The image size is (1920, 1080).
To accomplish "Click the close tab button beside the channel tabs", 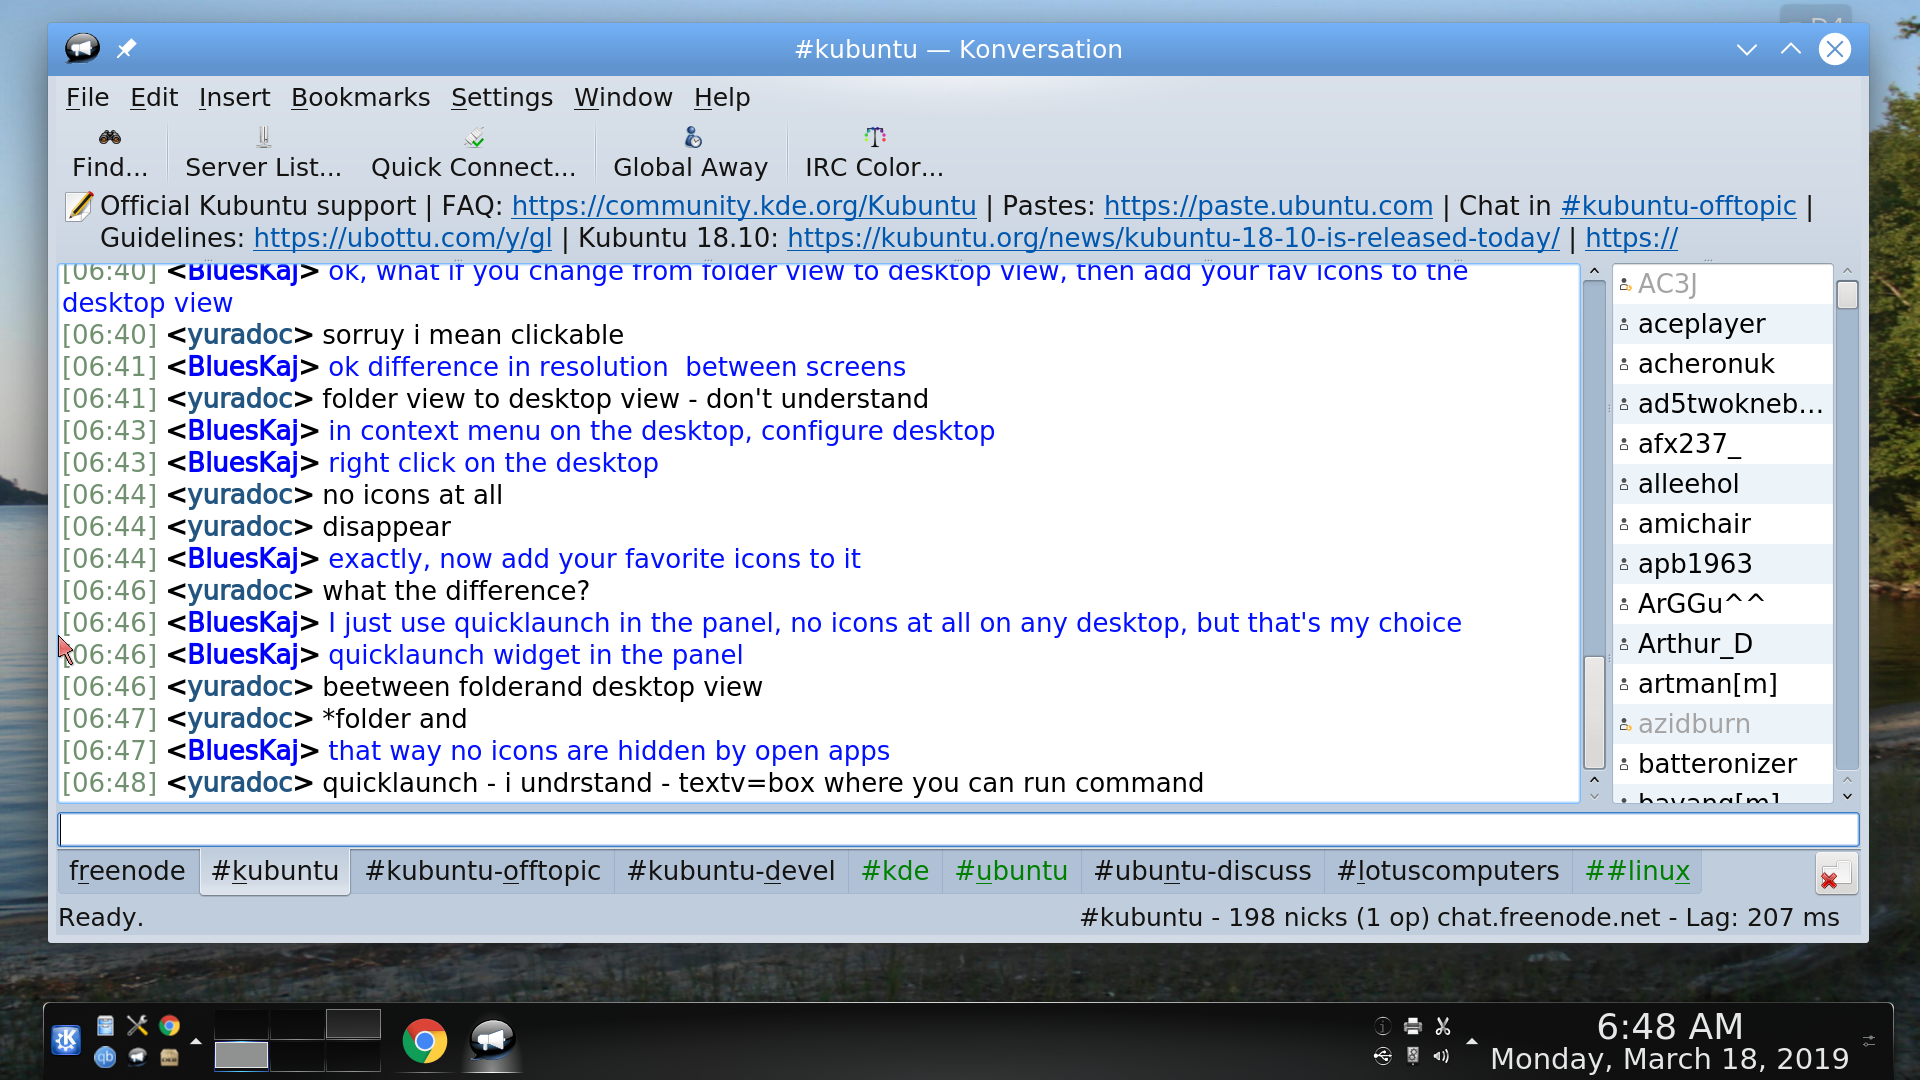I will click(1837, 873).
